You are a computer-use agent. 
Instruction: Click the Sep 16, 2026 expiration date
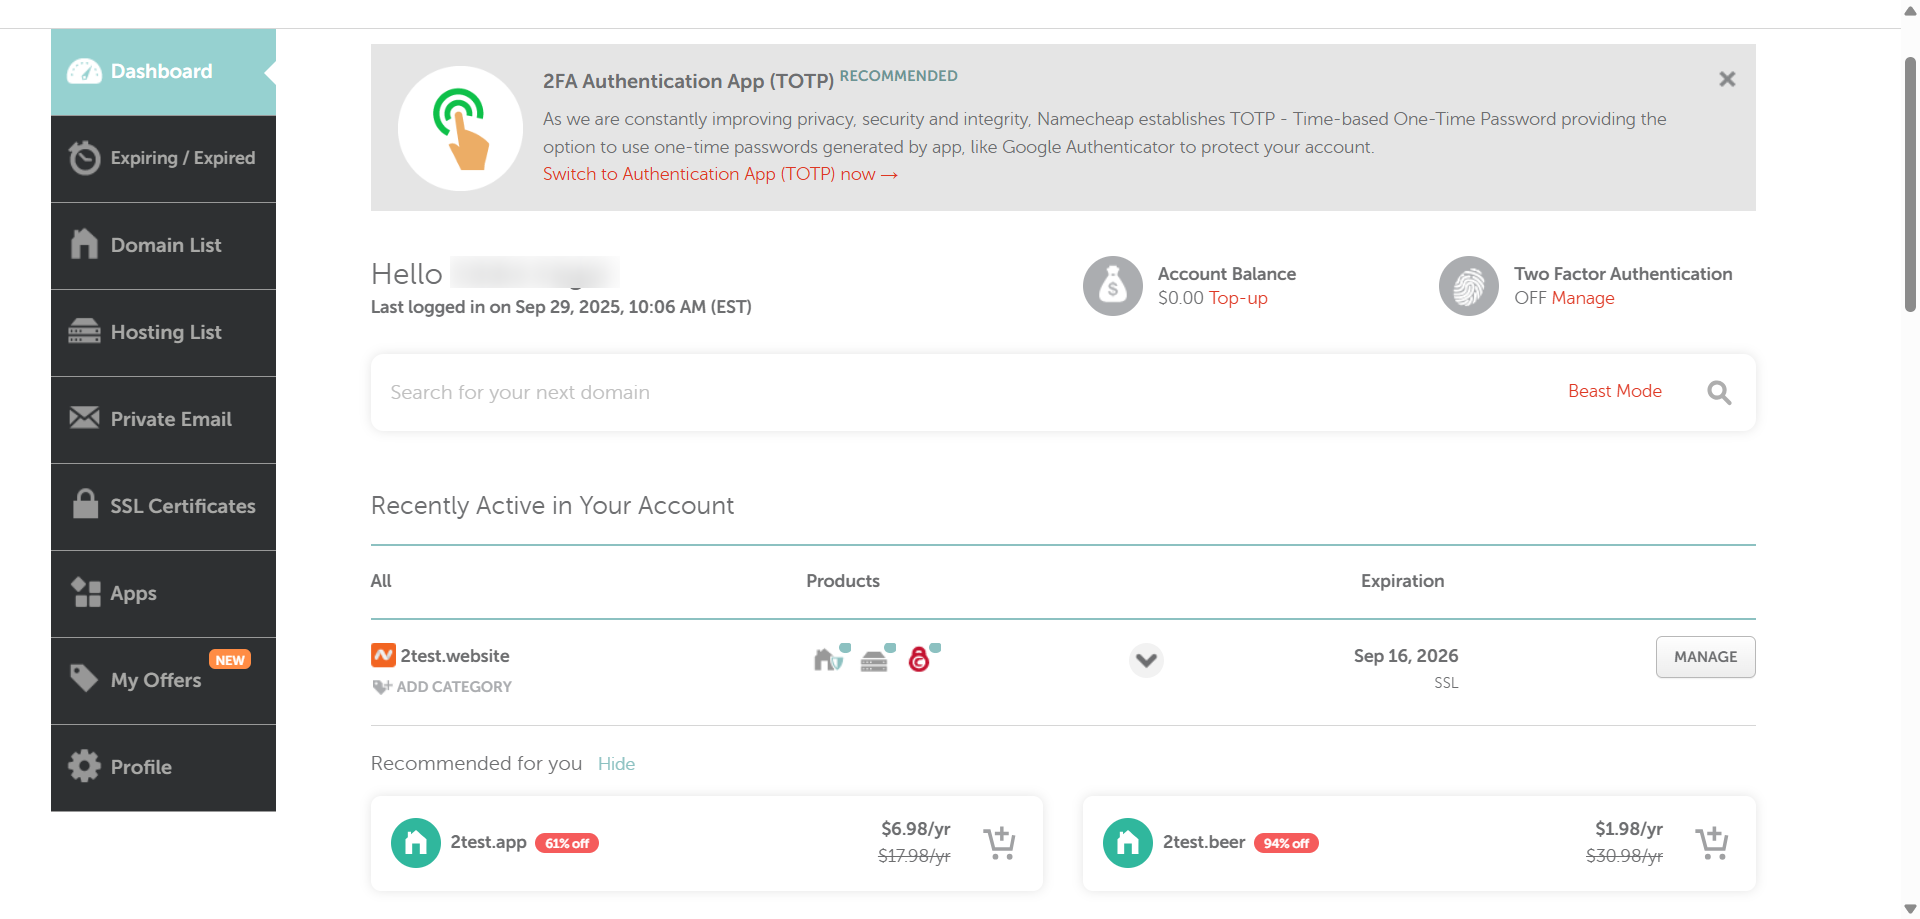click(1406, 656)
